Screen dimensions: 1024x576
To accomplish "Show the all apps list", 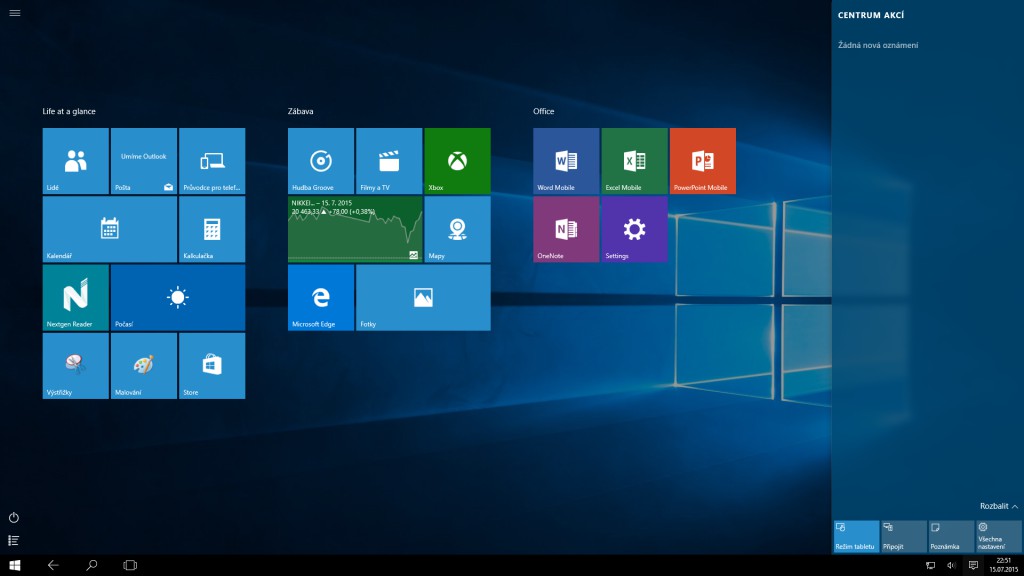I will click(x=14, y=540).
